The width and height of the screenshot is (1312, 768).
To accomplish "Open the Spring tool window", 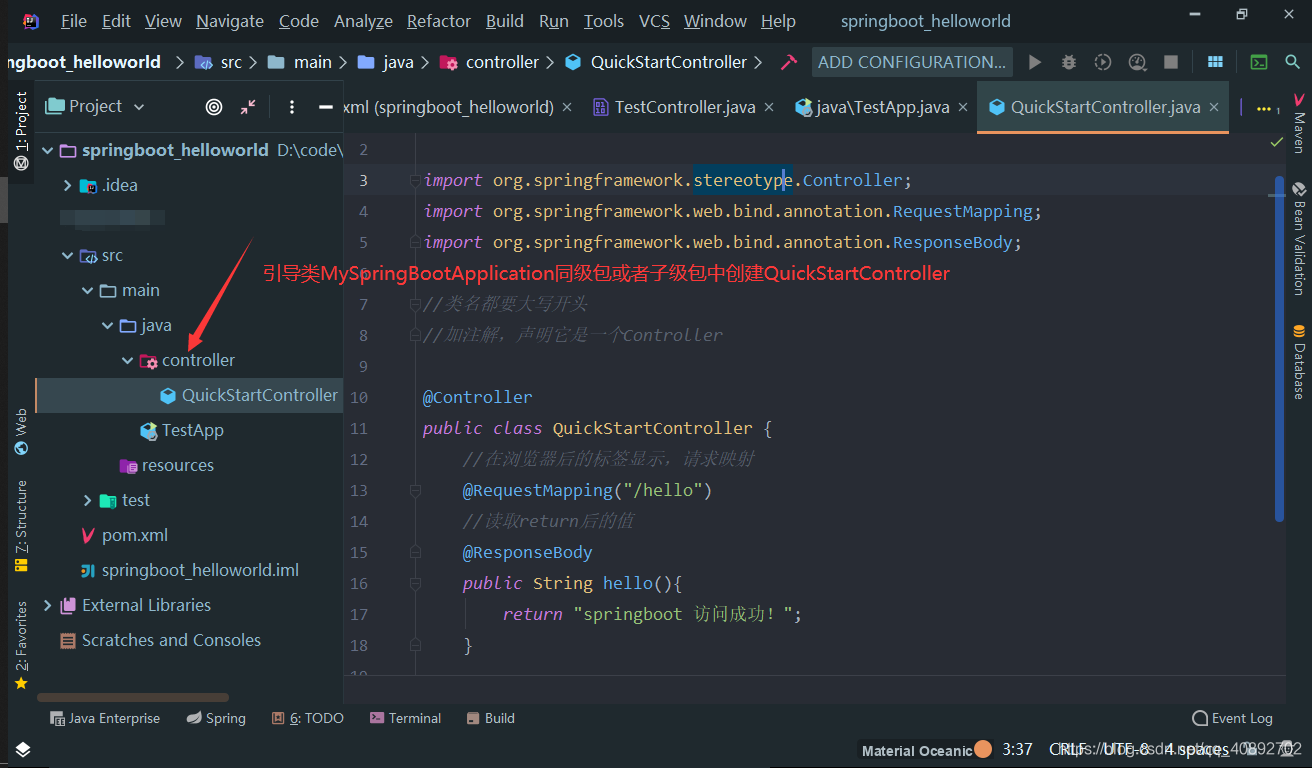I will 217,718.
